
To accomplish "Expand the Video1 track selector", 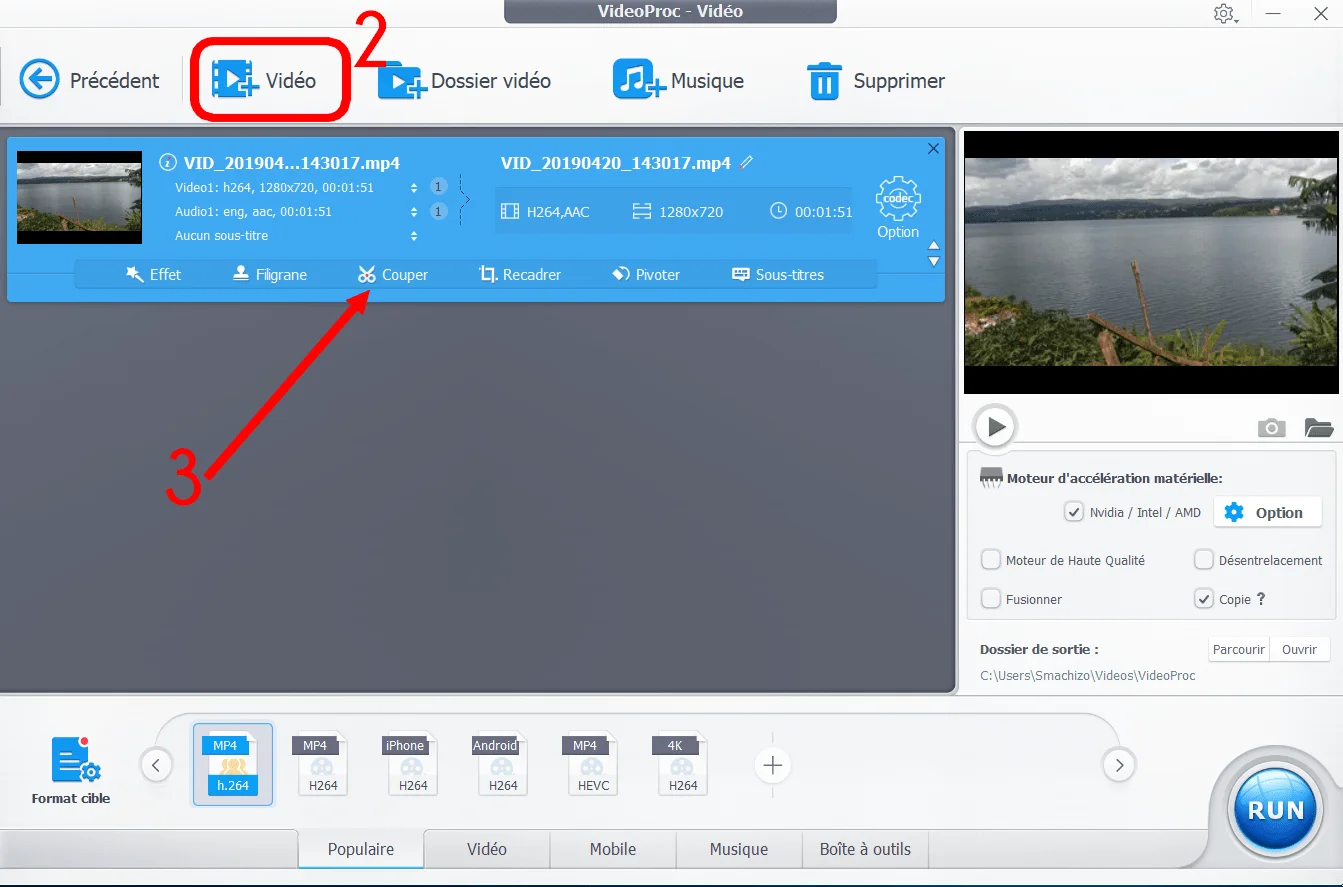I will pos(413,186).
